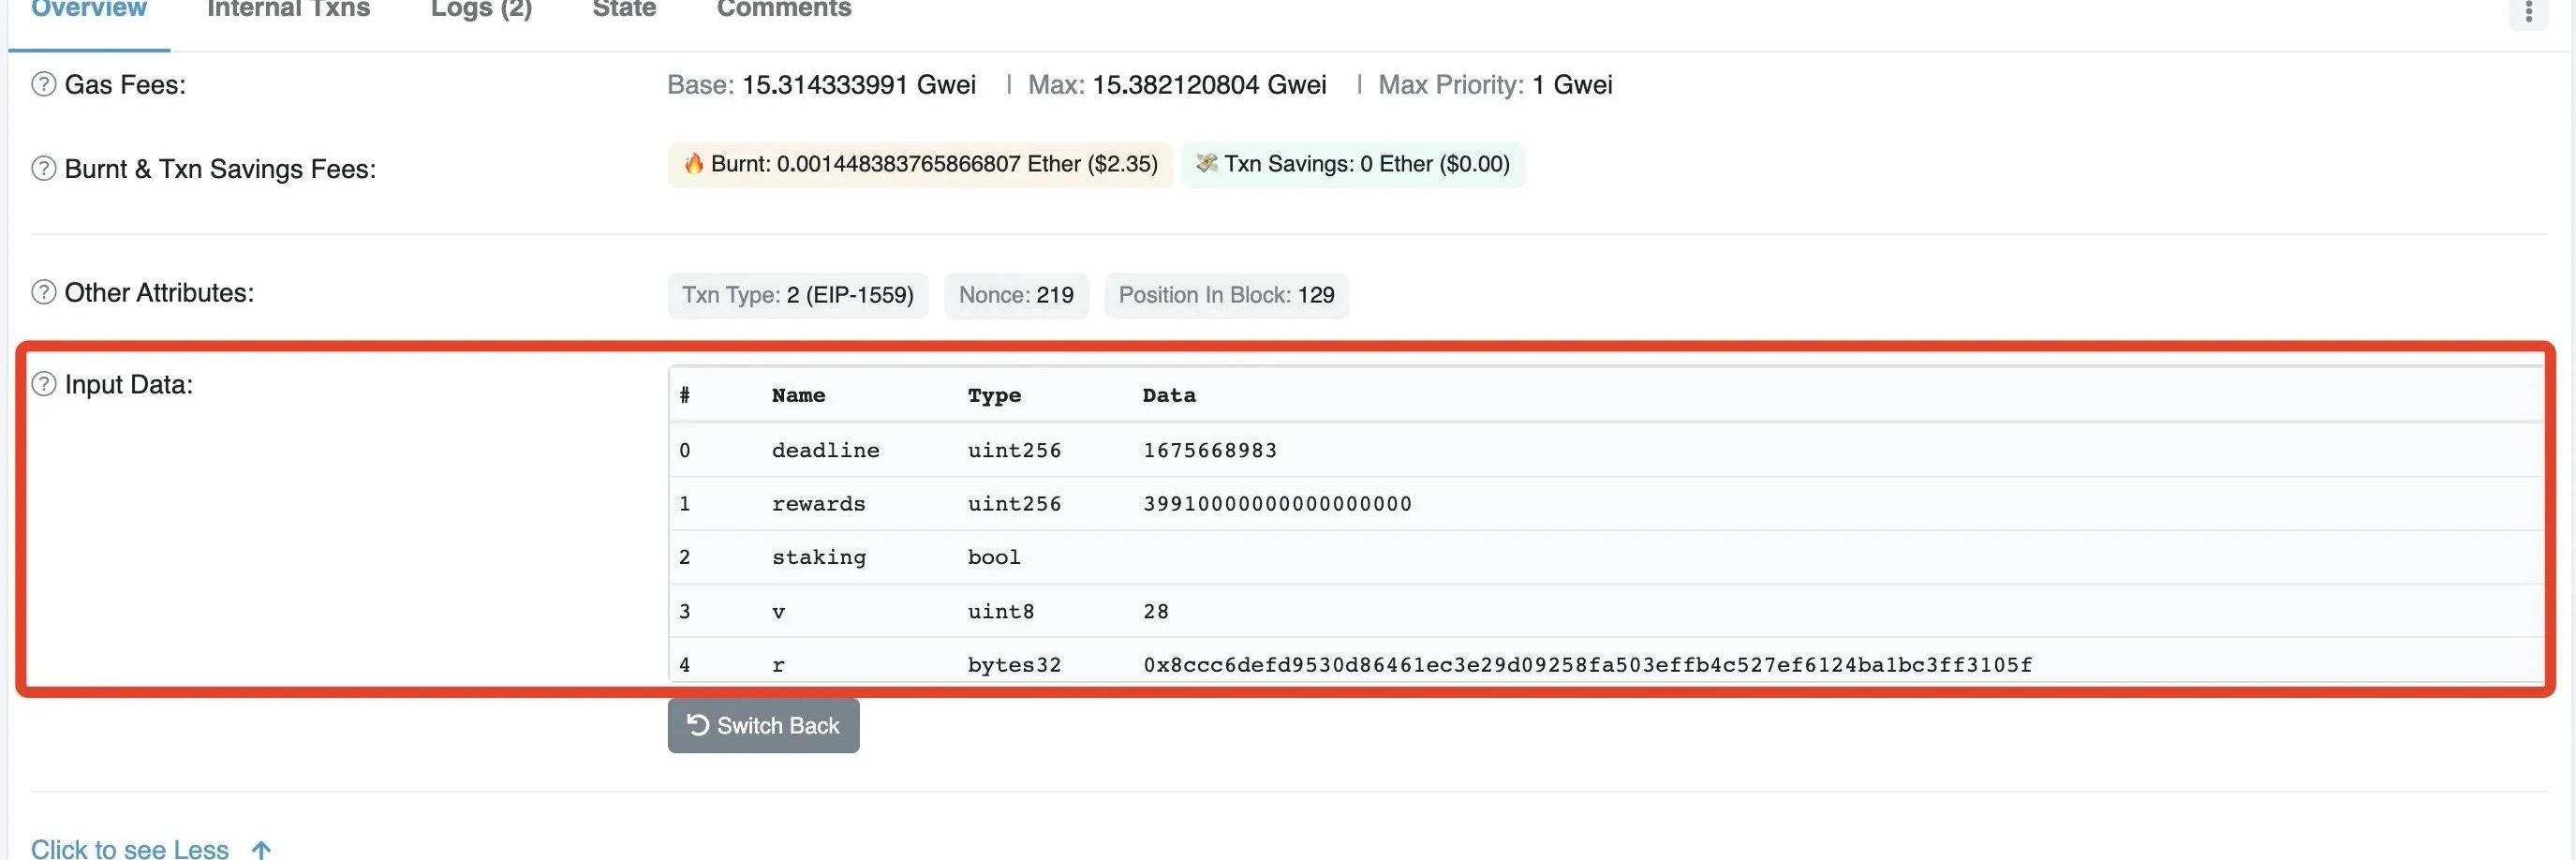Click the Position In Block 129 badge

(x=1226, y=296)
